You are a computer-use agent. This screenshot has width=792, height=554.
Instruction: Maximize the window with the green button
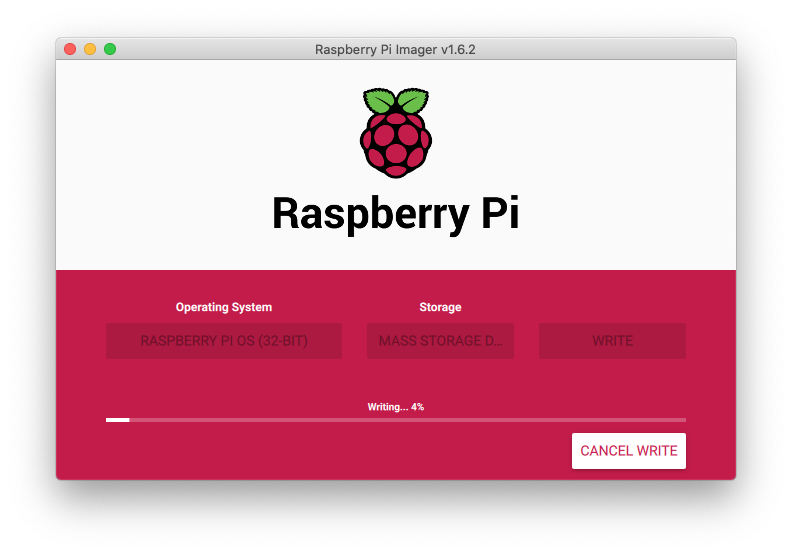tap(110, 49)
